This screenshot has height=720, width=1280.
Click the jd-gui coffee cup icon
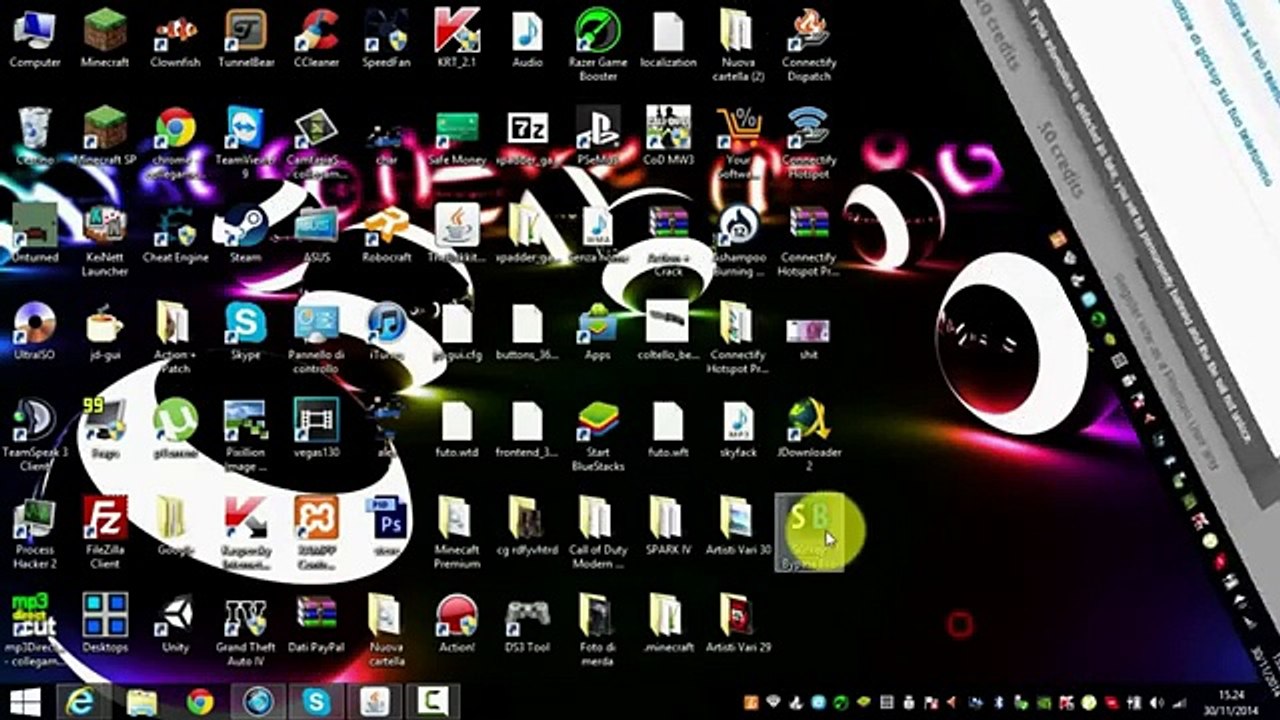105,331
